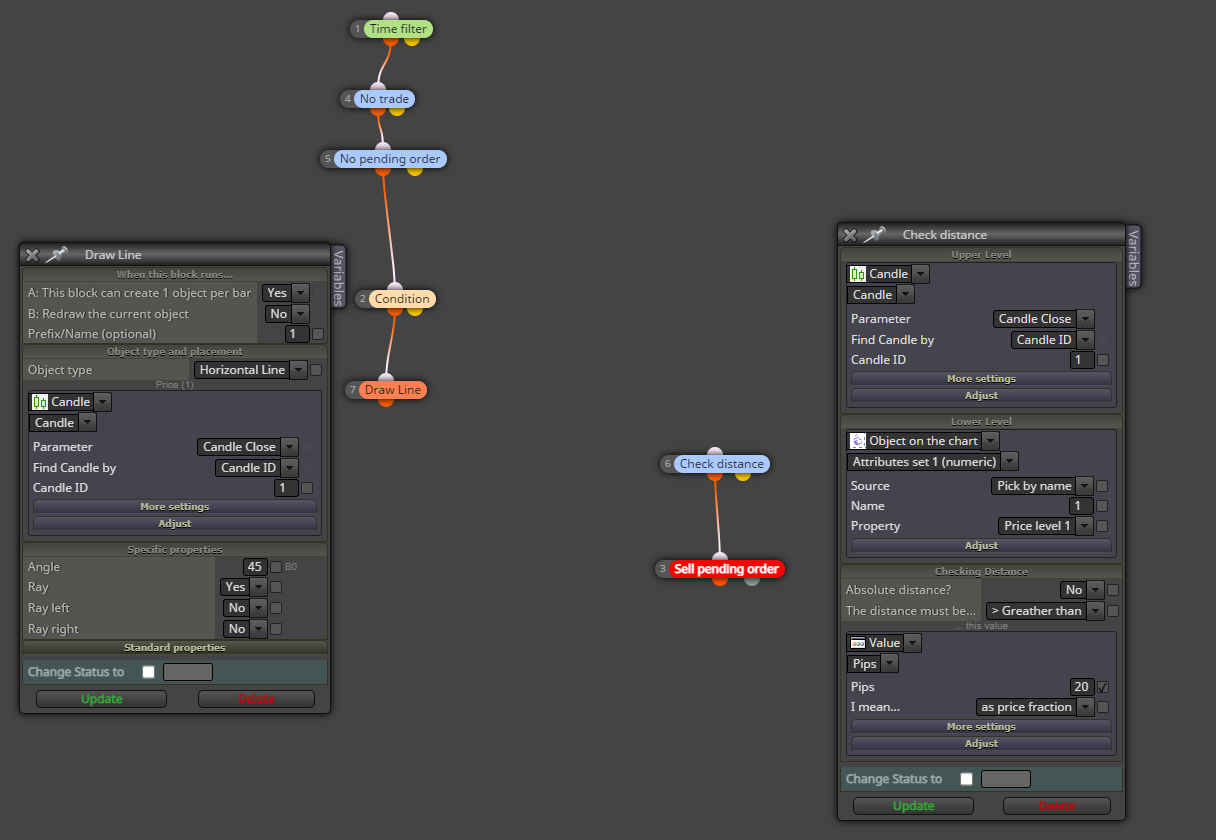Toggle Change Status to checkbox in Draw Line

point(149,672)
